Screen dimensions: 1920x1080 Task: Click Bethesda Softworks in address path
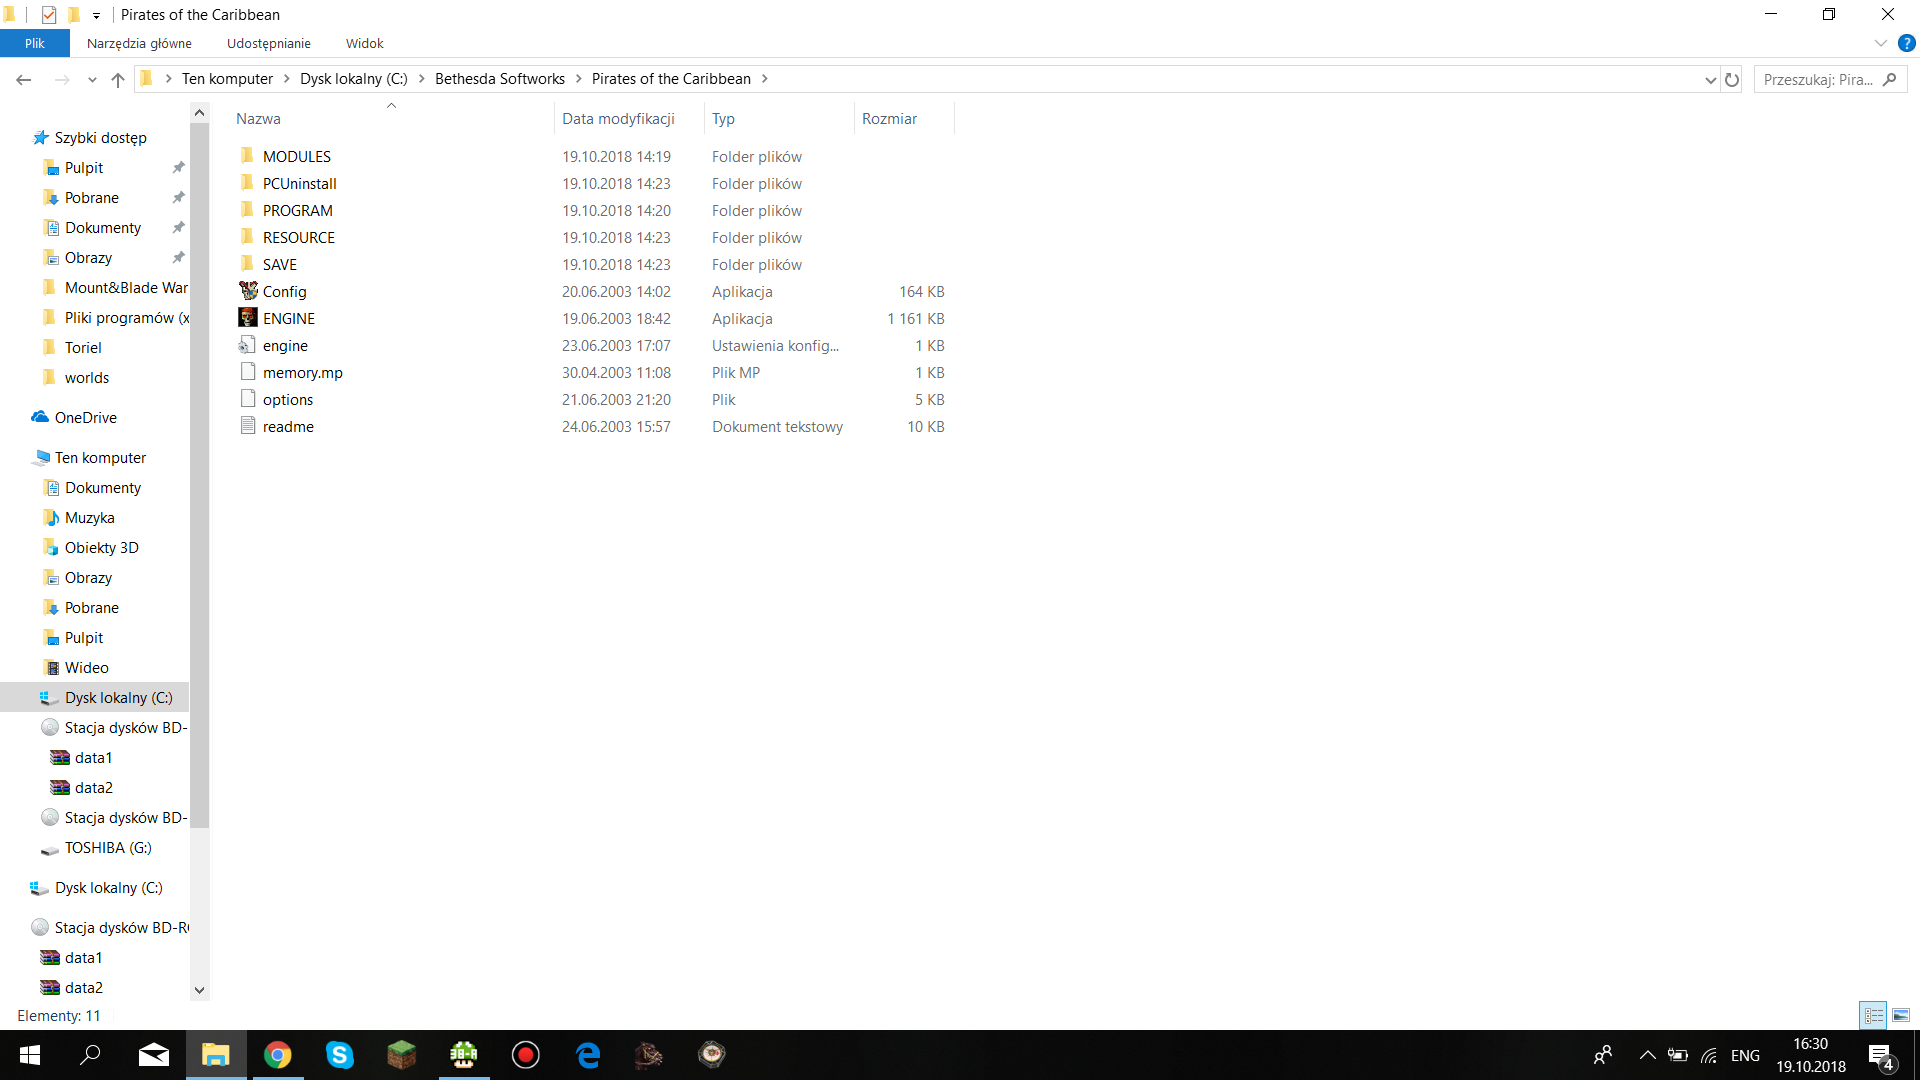500,79
